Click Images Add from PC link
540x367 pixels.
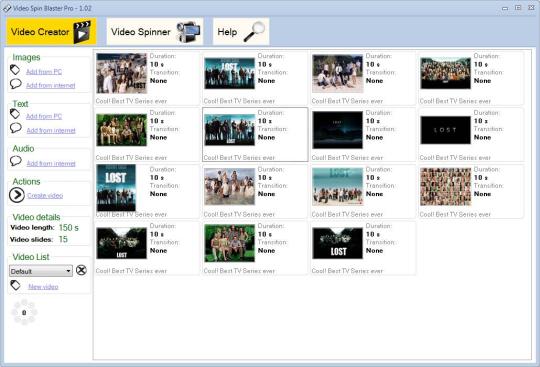click(44, 72)
